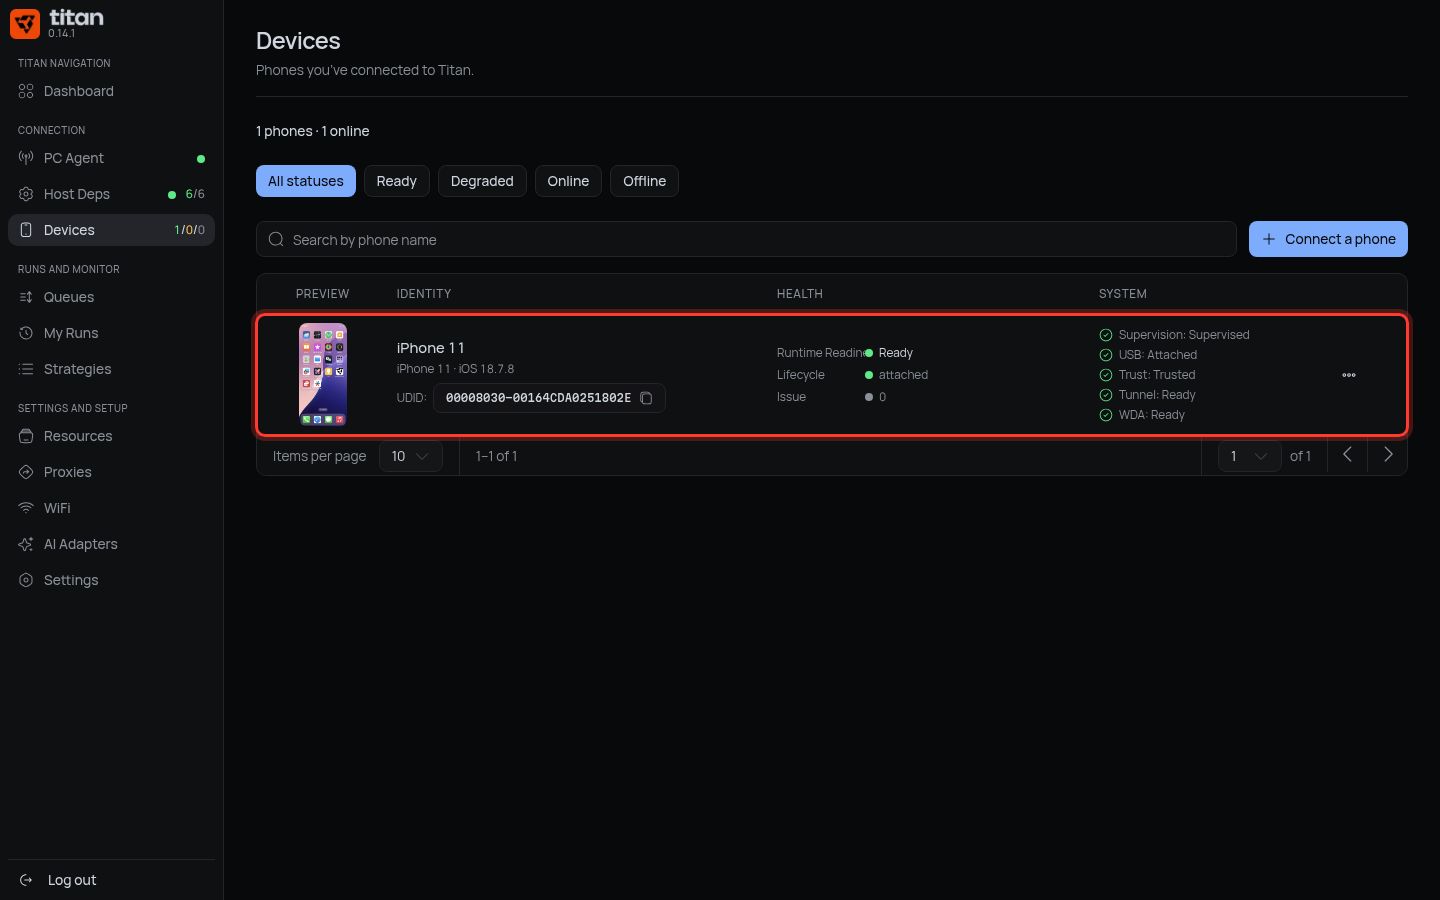This screenshot has width=1440, height=900.
Task: Open the iPhone 11 device name
Action: (x=431, y=348)
